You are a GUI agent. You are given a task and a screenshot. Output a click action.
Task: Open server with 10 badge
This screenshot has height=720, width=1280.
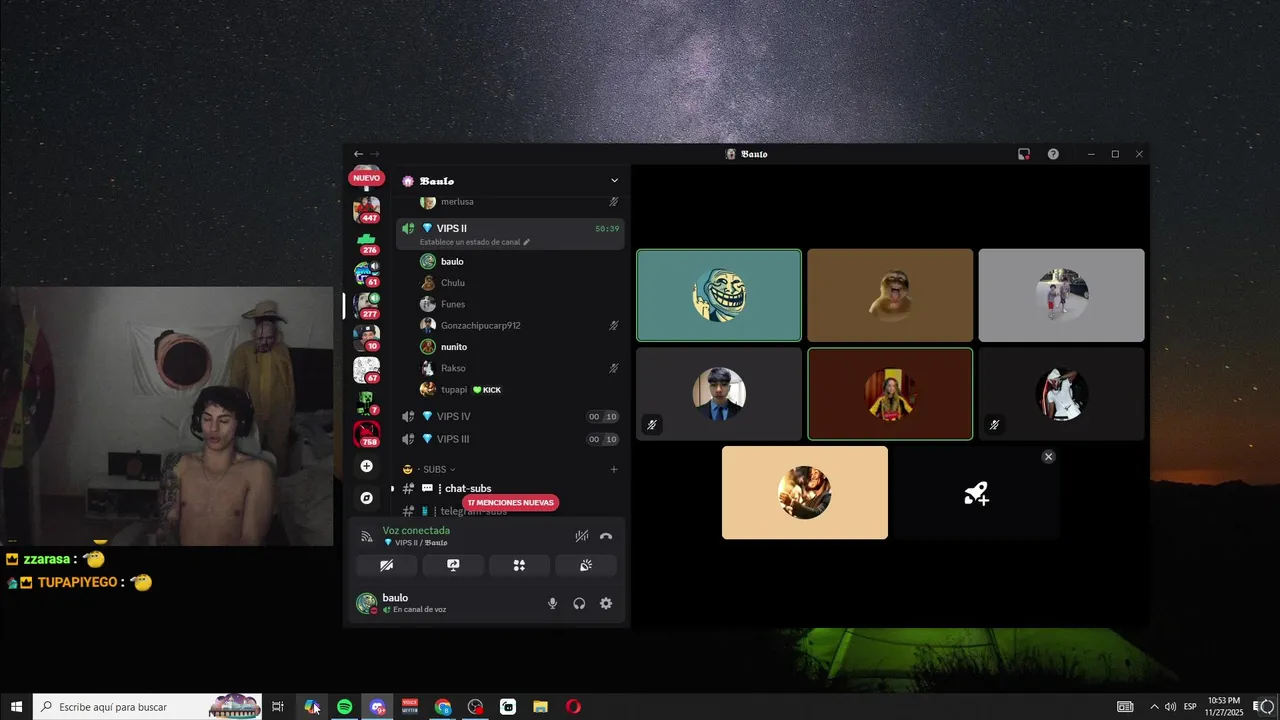coord(366,337)
